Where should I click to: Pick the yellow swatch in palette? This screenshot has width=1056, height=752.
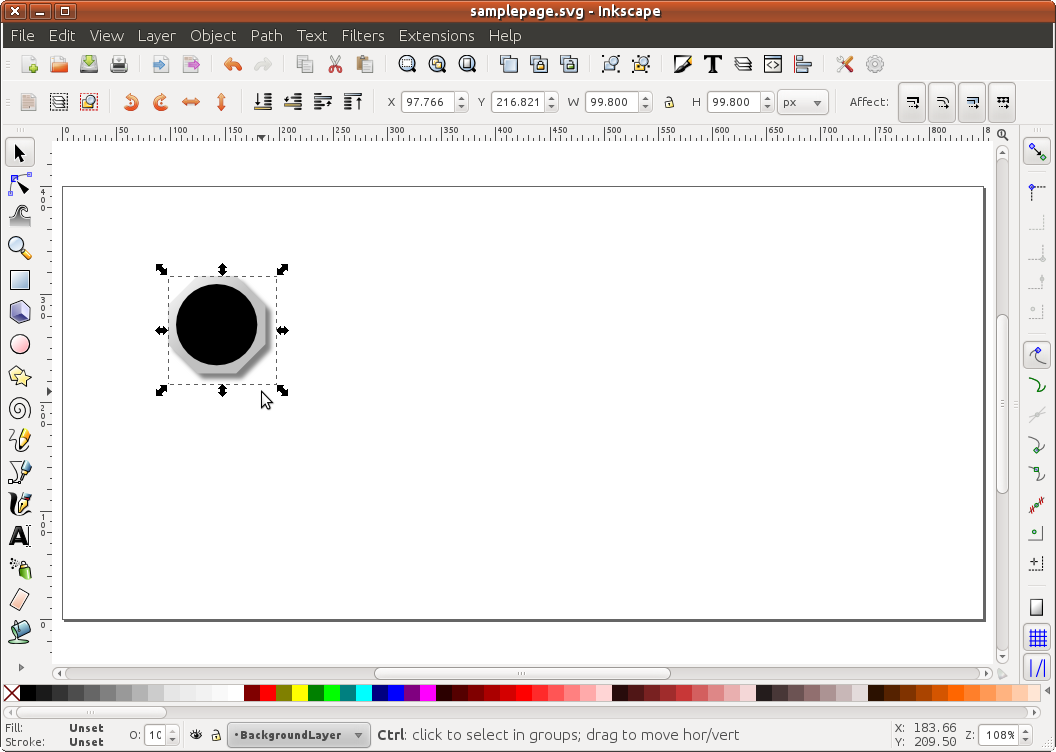click(300, 693)
